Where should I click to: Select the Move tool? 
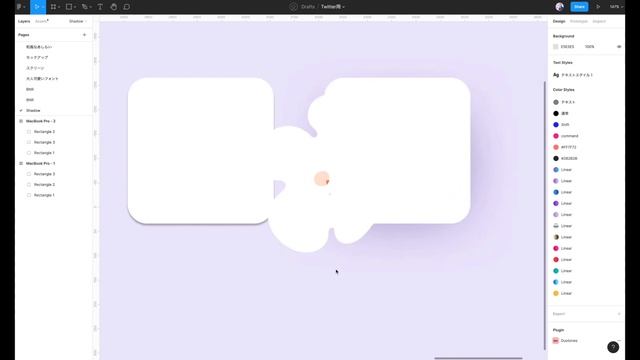[x=36, y=7]
